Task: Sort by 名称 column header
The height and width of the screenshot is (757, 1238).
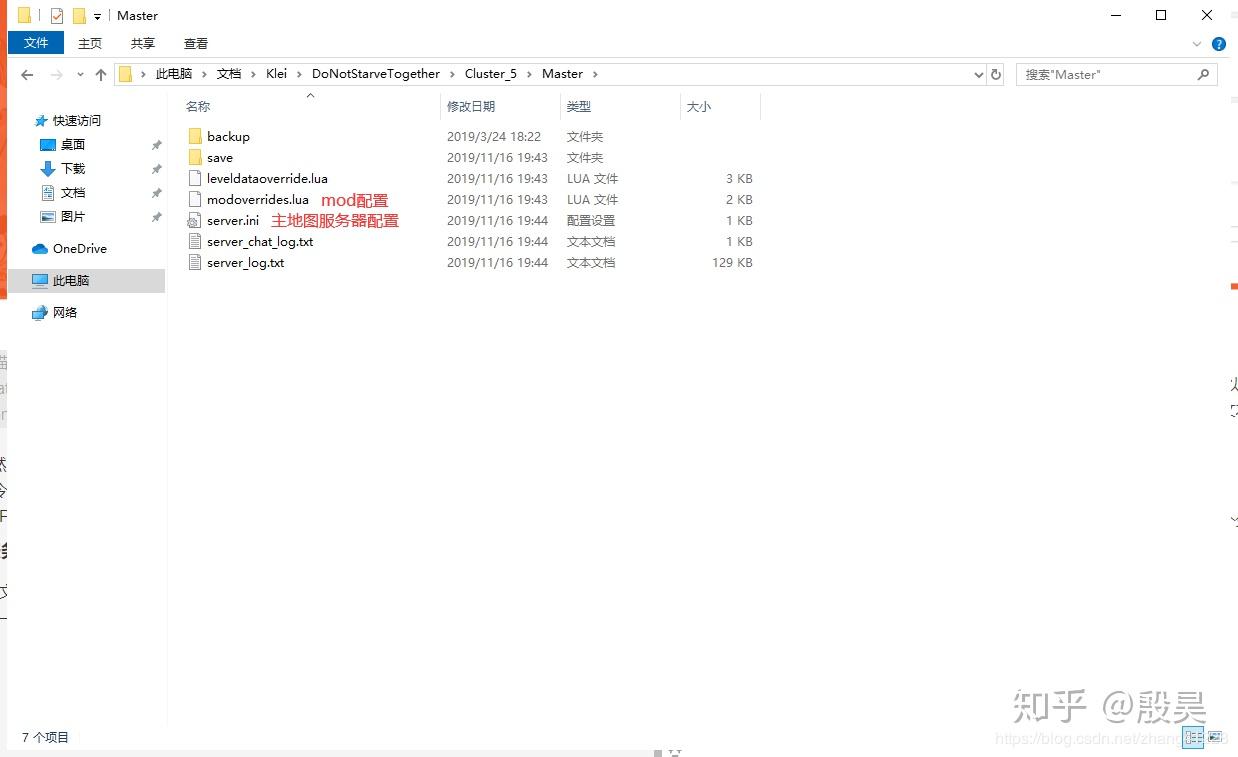Action: point(198,106)
